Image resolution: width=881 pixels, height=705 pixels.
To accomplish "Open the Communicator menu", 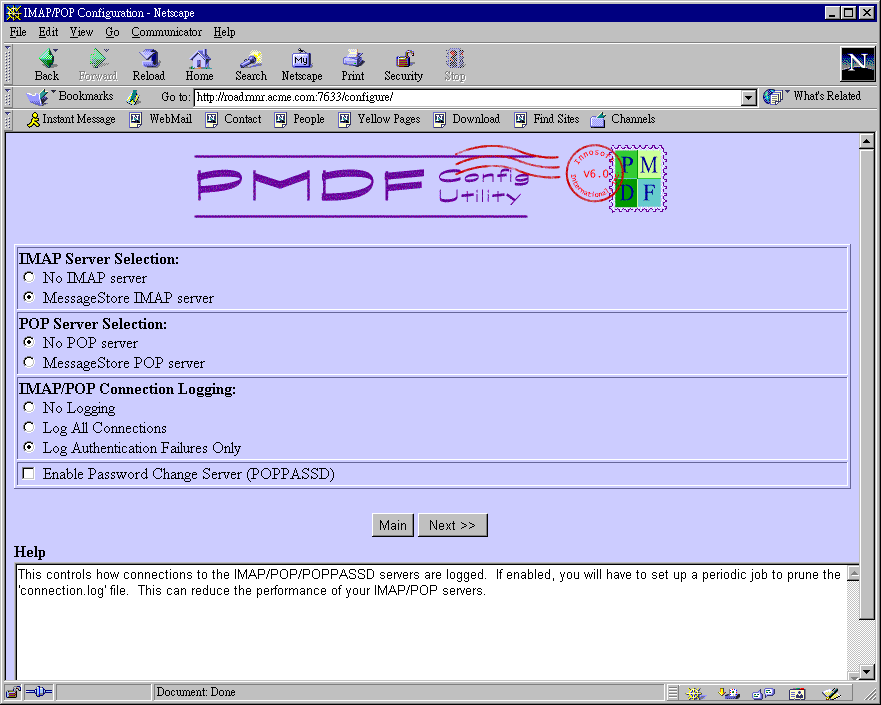I will click(166, 32).
